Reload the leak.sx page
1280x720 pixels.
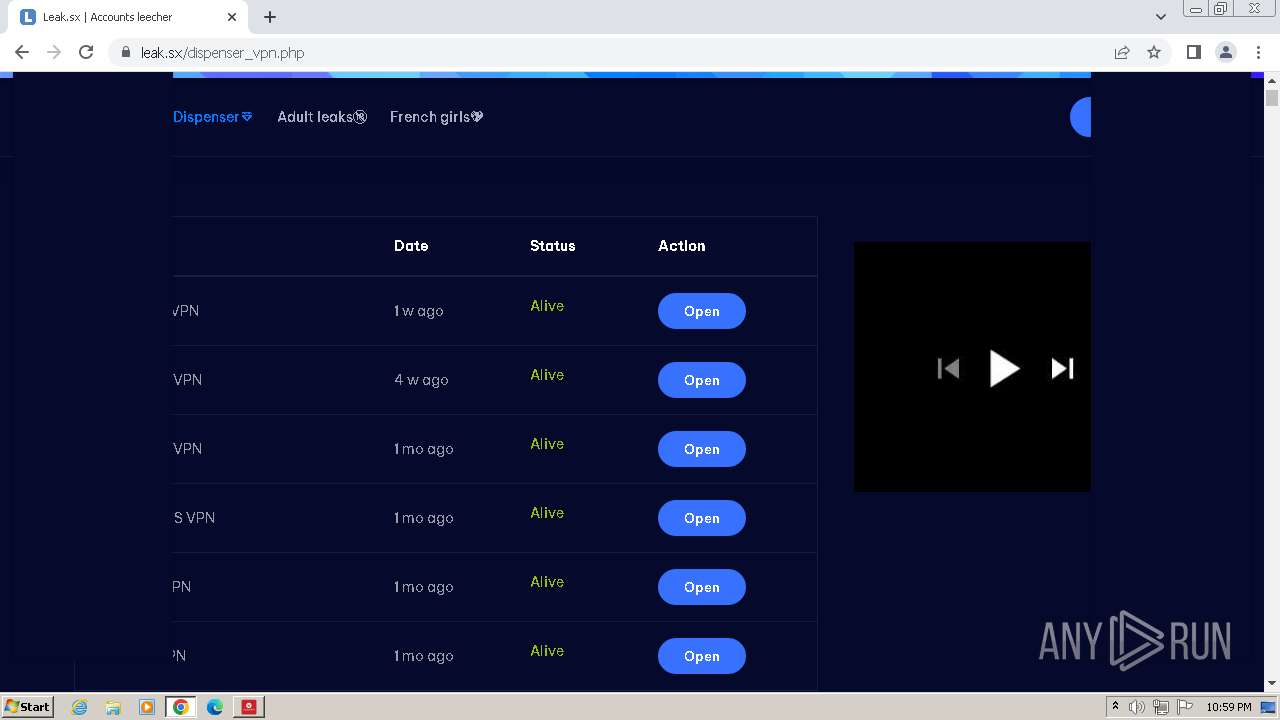86,52
